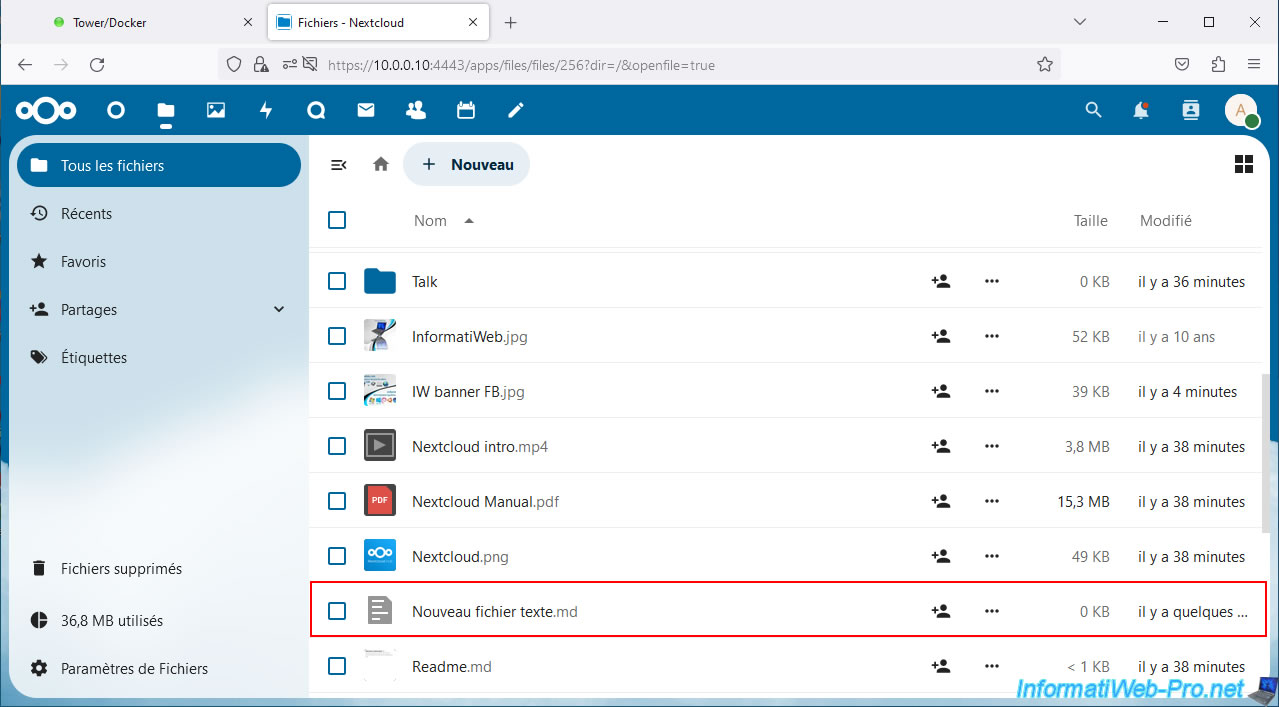
Task: Select the Nouveau fichier texte.md checkbox
Action: pos(337,611)
